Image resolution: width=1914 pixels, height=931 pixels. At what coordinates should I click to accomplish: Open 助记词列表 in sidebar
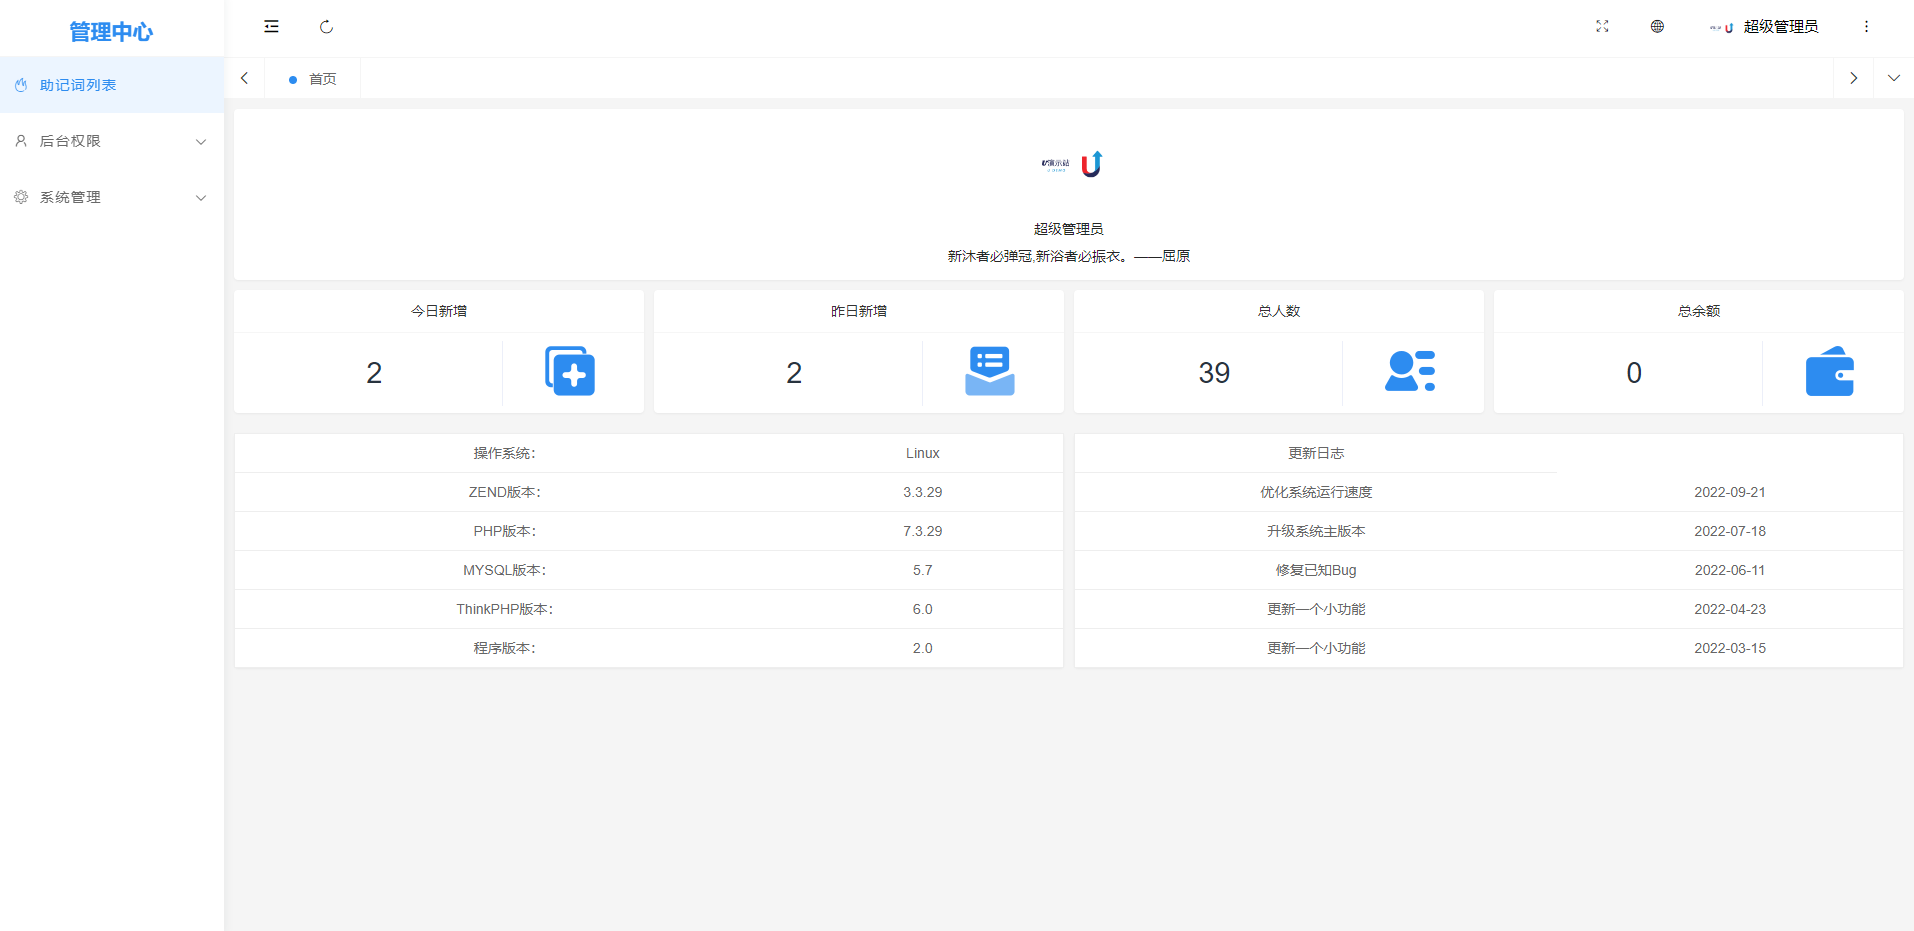pos(78,85)
